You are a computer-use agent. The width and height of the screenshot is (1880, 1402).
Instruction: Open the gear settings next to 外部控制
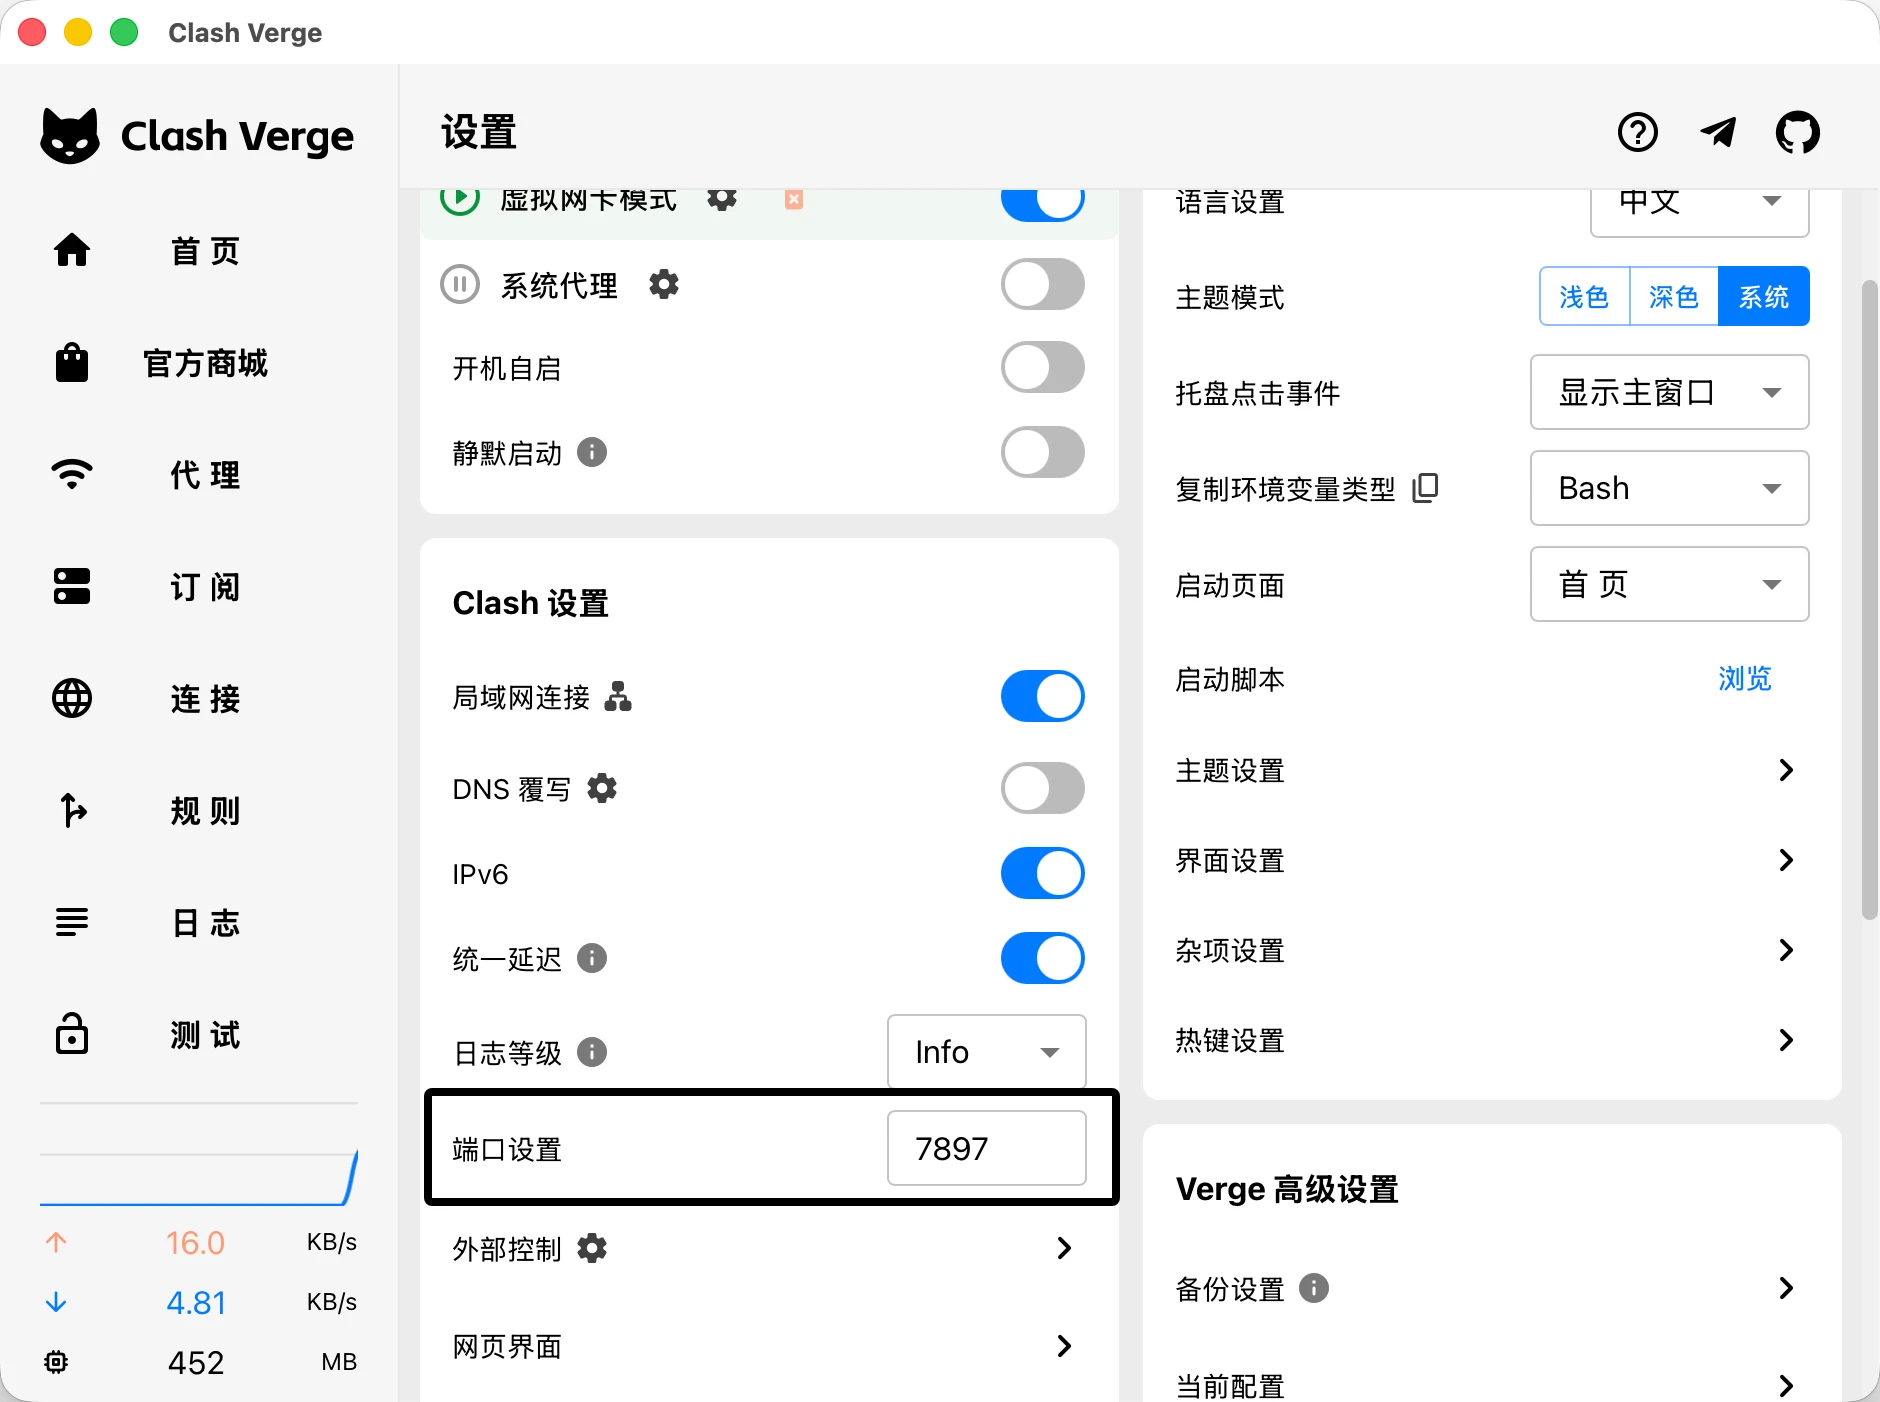(x=592, y=1248)
